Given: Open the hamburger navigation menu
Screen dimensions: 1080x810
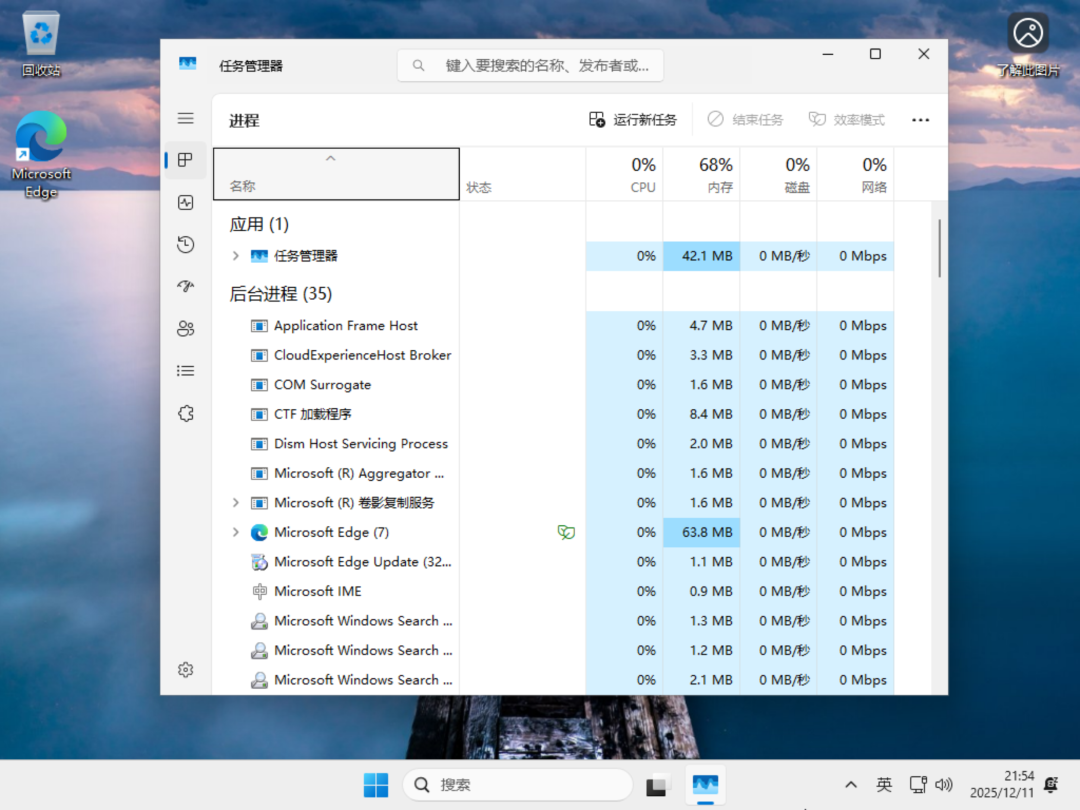Looking at the screenshot, I should click(x=185, y=118).
